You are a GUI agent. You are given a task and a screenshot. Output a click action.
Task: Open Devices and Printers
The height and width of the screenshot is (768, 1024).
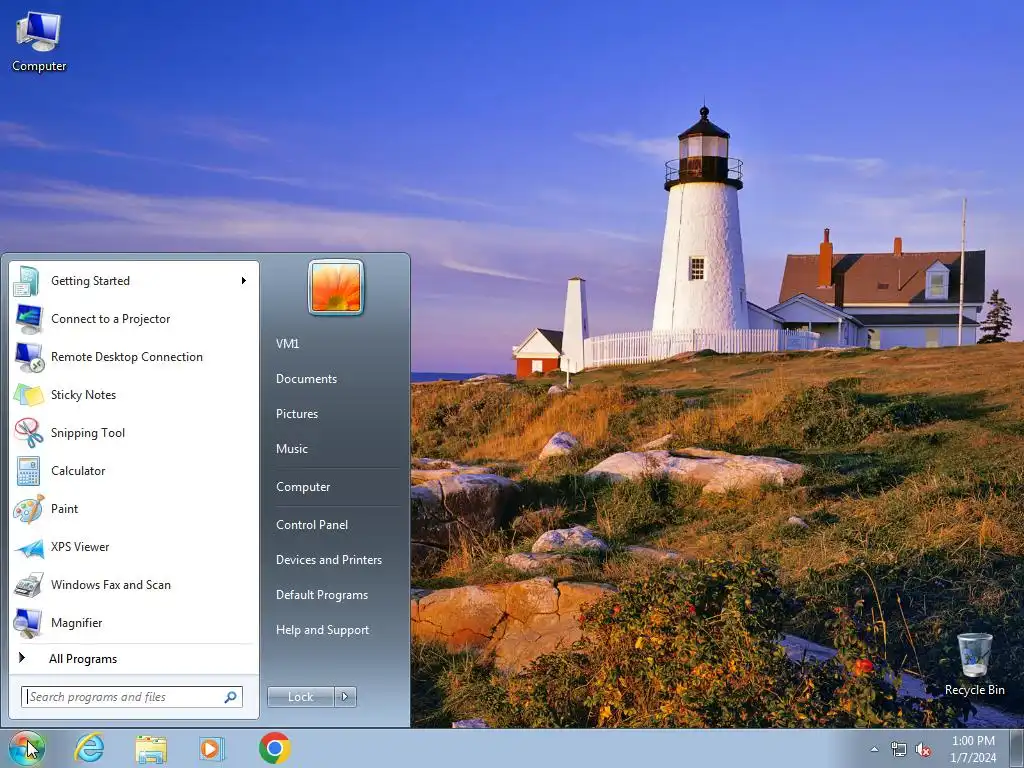pyautogui.click(x=328, y=560)
